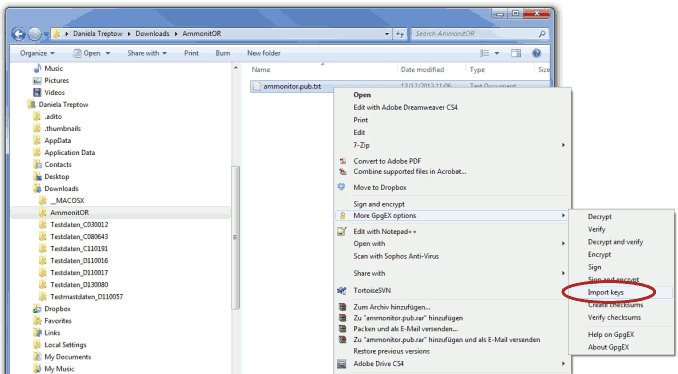This screenshot has width=678, height=374.
Task: Click the navigation pane scroll up arrow
Action: [x=236, y=68]
